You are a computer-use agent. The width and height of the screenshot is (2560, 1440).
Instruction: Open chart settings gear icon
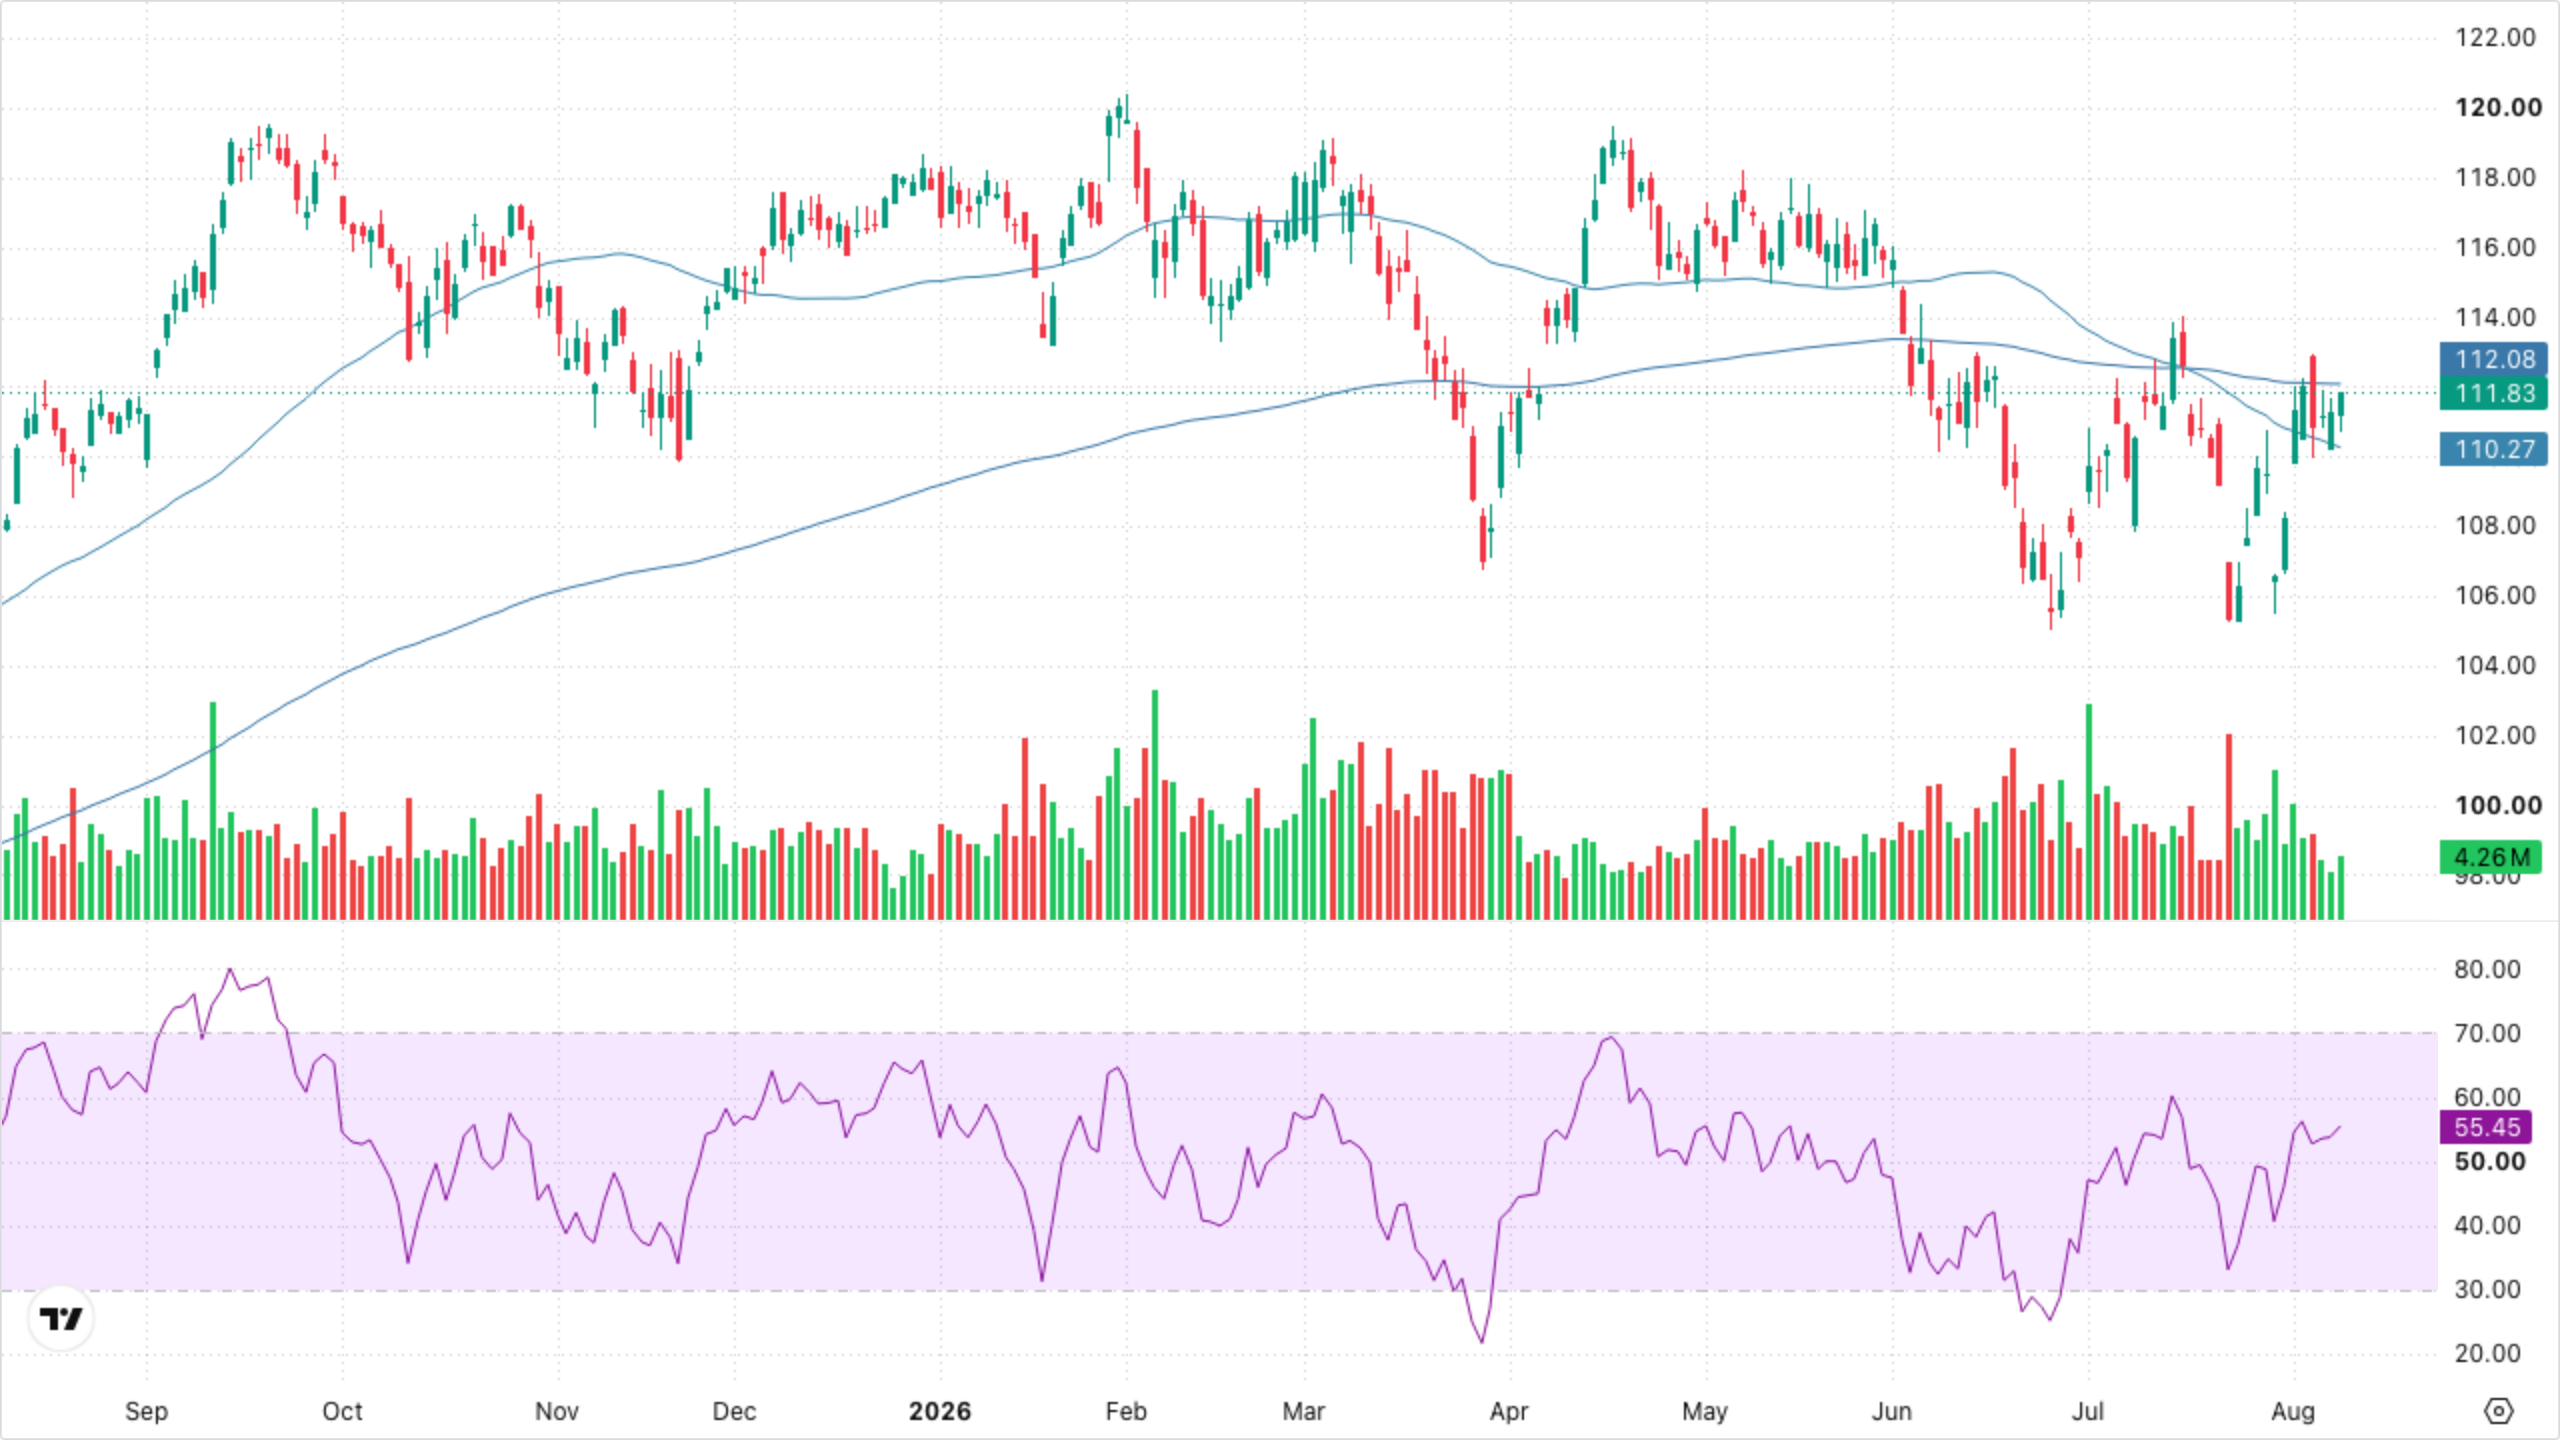[x=2498, y=1411]
